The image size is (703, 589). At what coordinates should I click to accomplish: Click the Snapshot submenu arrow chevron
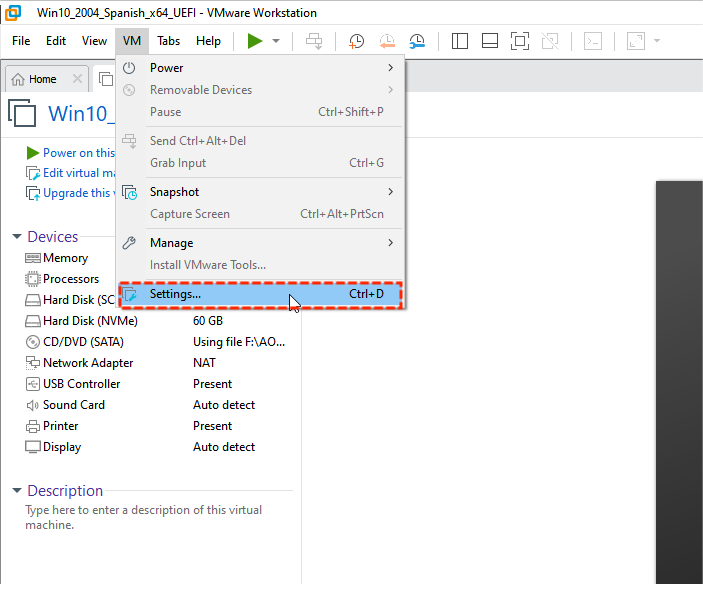pyautogui.click(x=391, y=192)
